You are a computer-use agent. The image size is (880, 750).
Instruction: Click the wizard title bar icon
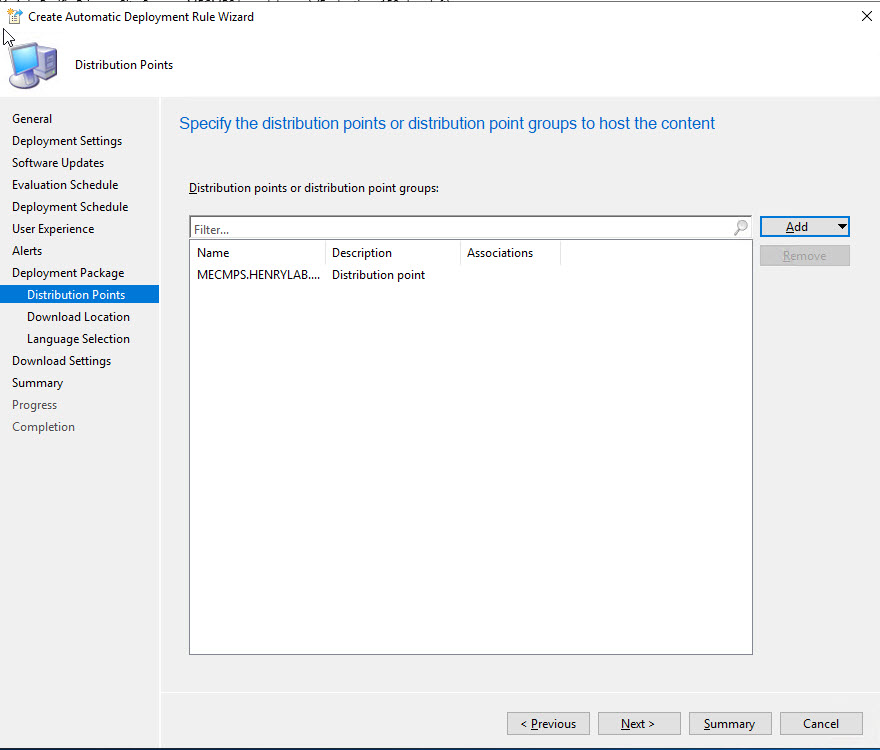tap(14, 16)
